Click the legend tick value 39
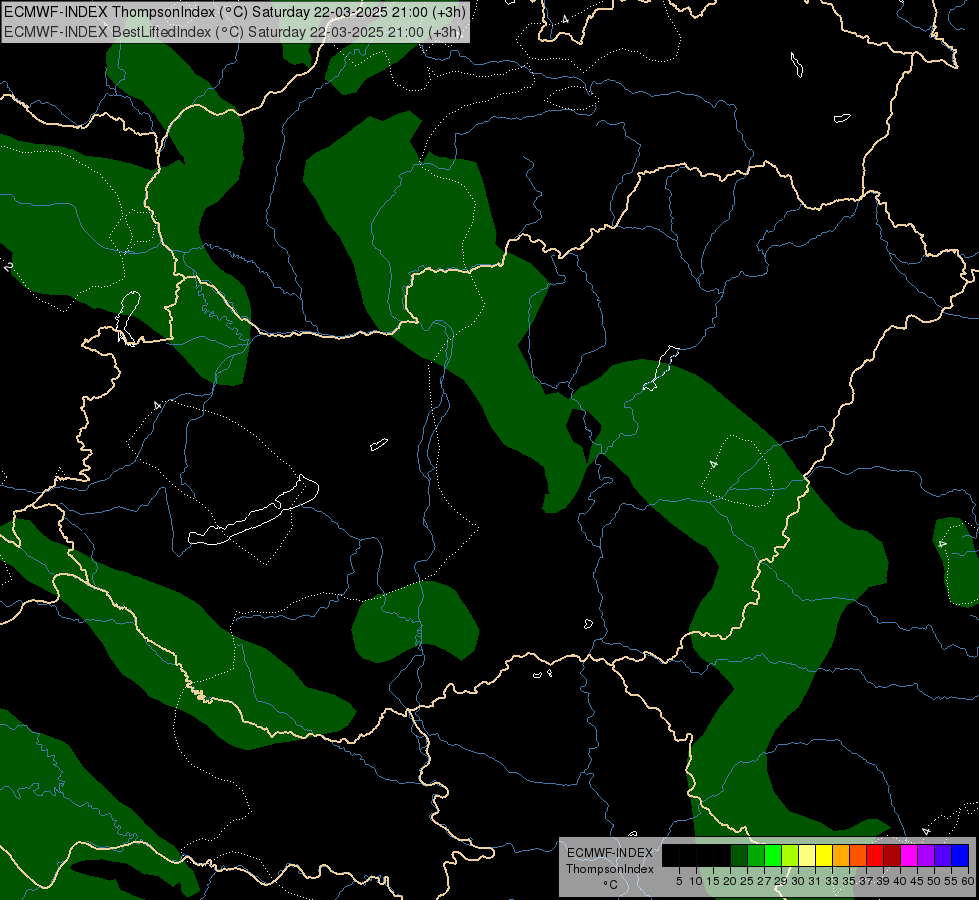Viewport: 979px width, 900px height. pyautogui.click(x=883, y=881)
